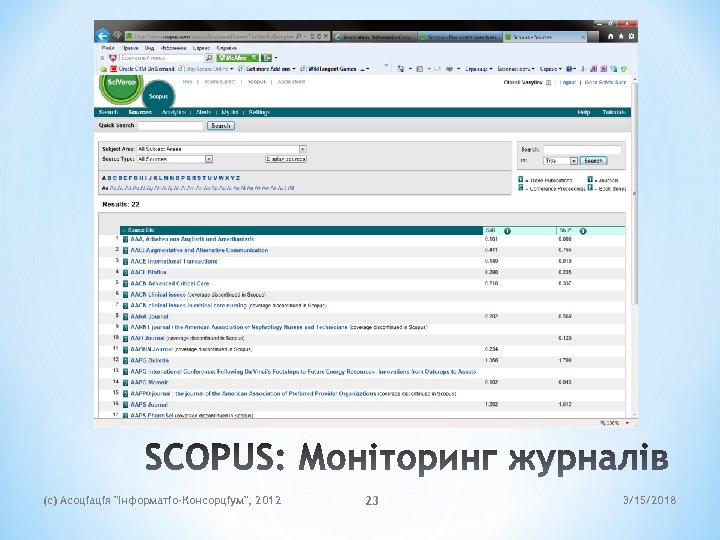Click the Oracle CRM On Demand bookmark icon

tap(113, 69)
